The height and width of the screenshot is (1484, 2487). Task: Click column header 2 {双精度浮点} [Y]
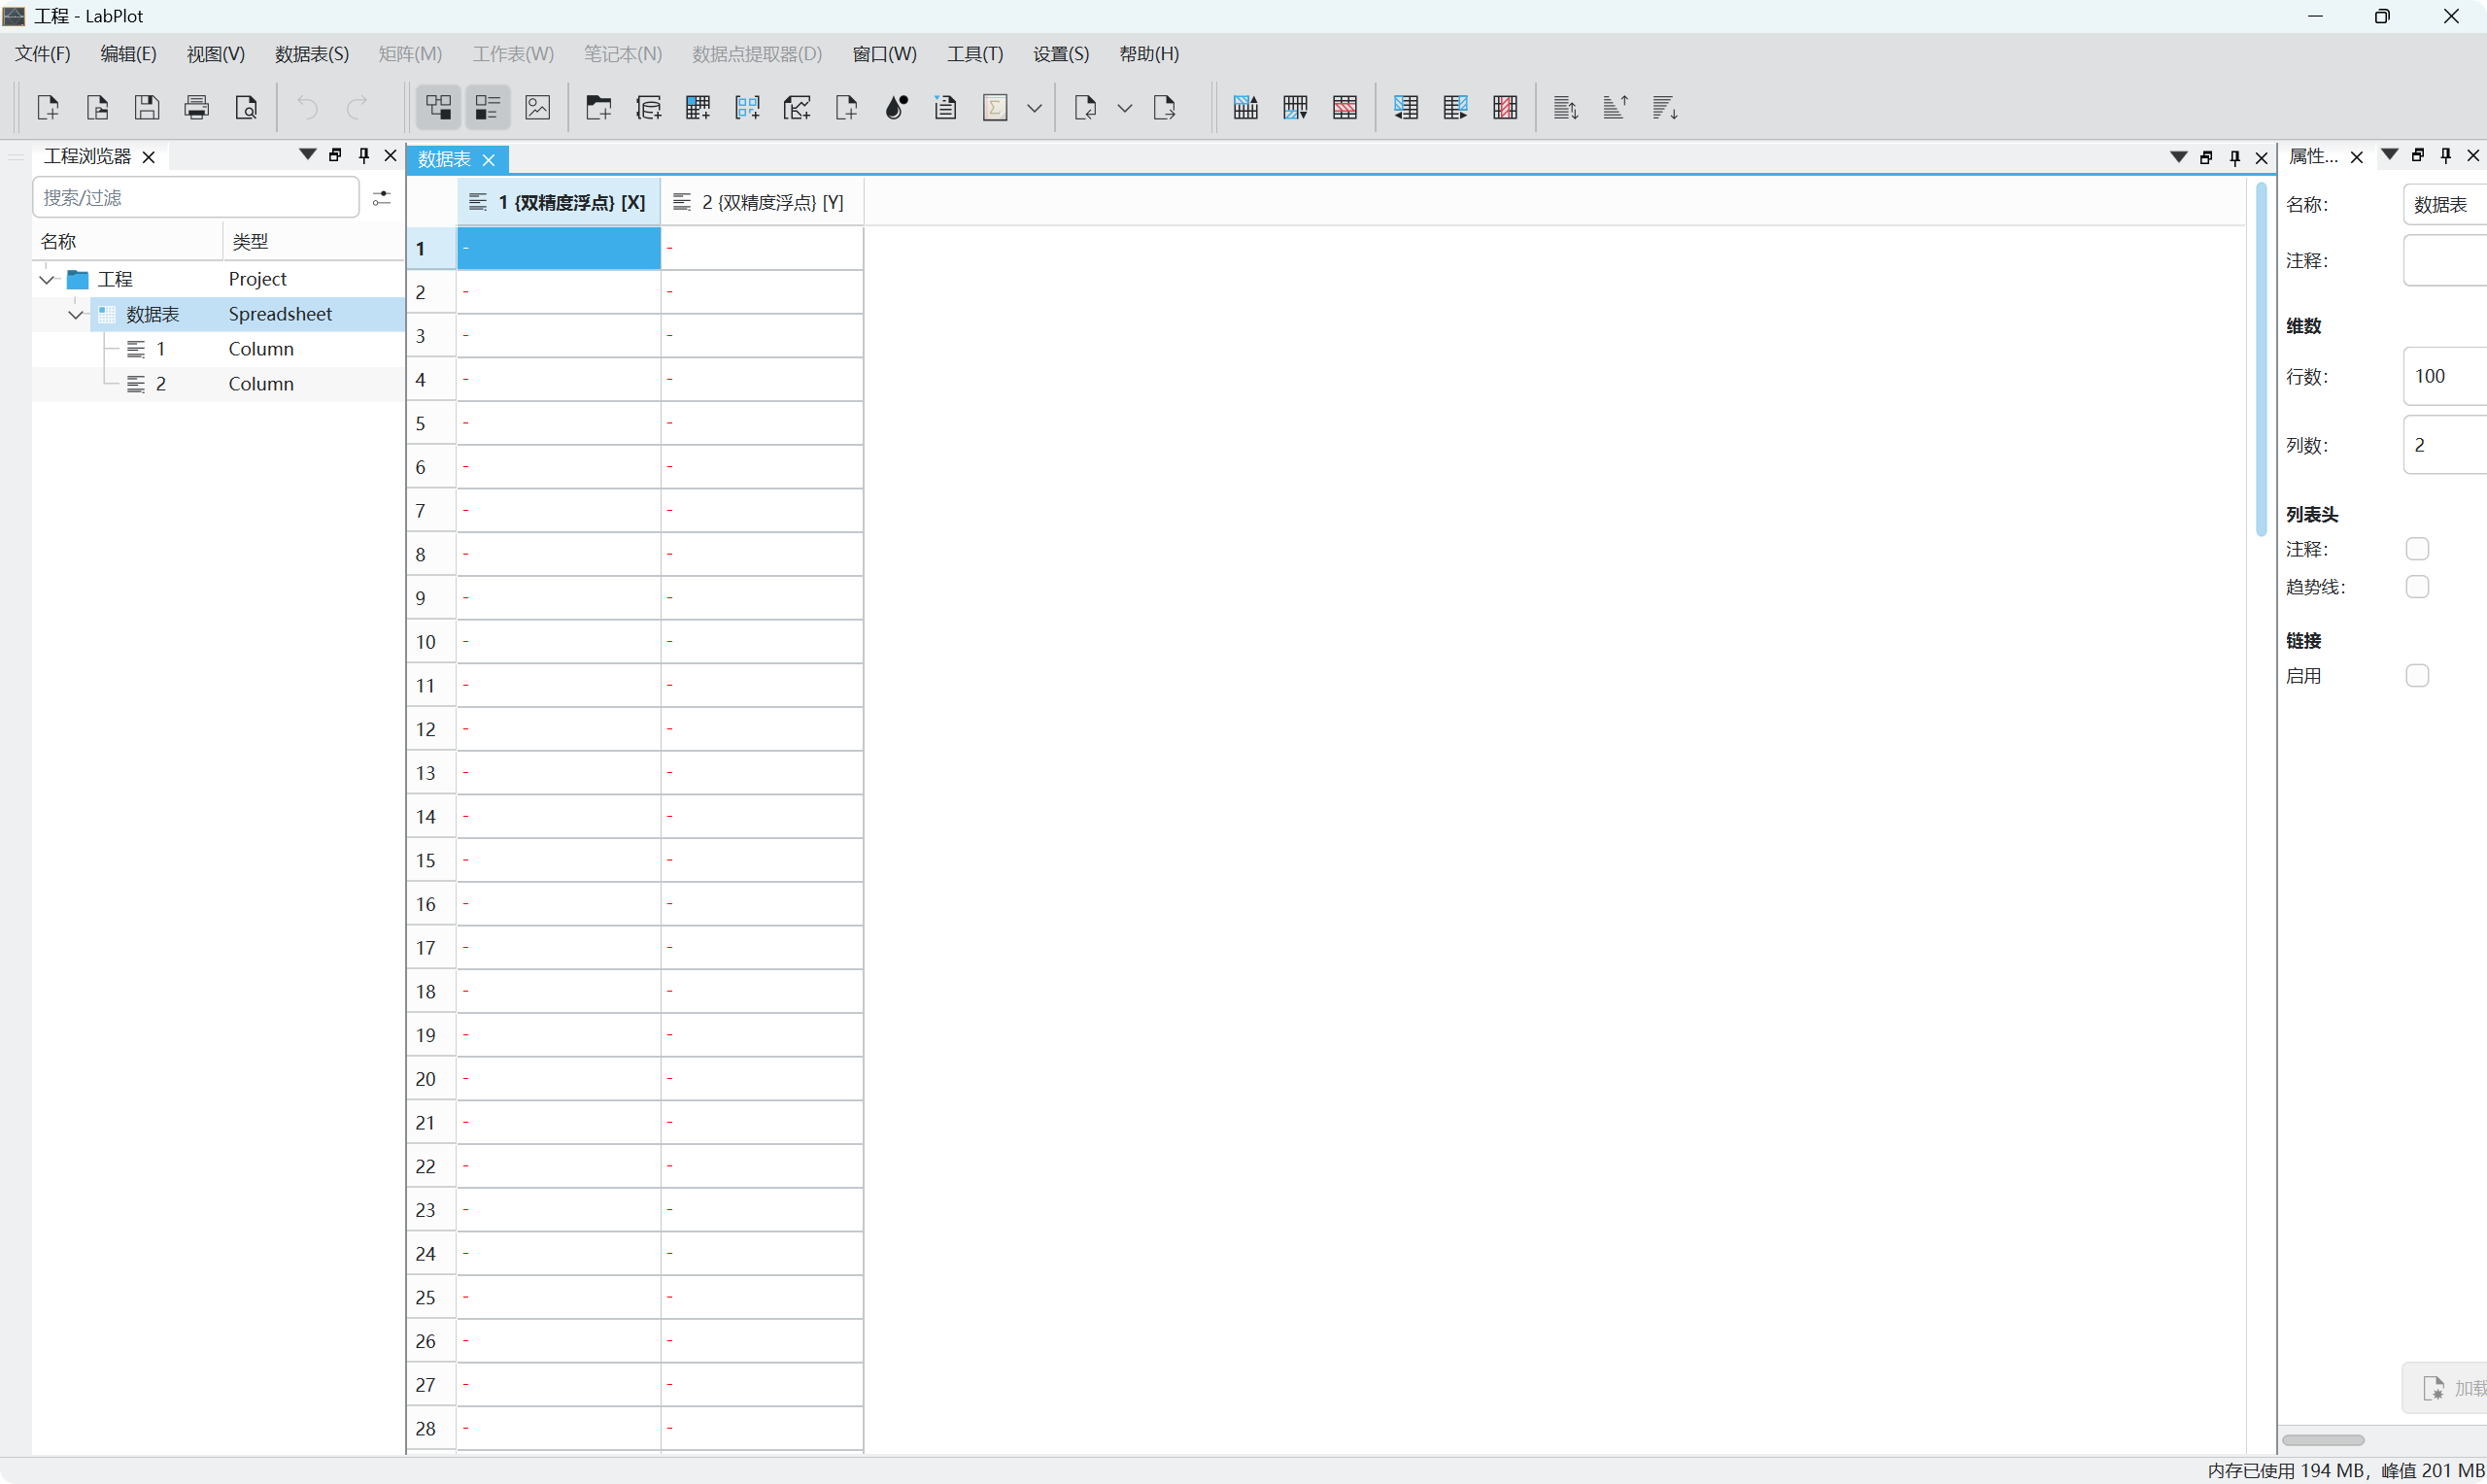761,203
